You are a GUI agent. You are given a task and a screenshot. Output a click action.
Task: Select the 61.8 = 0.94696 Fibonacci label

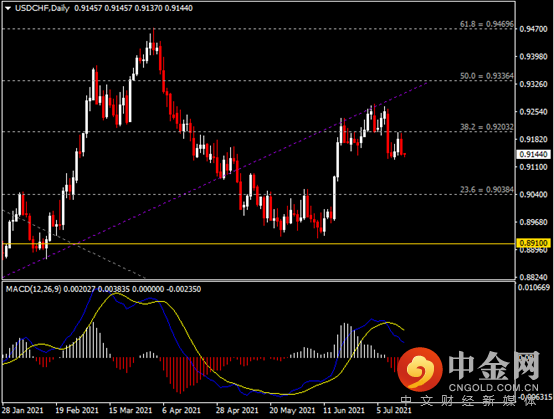487,24
